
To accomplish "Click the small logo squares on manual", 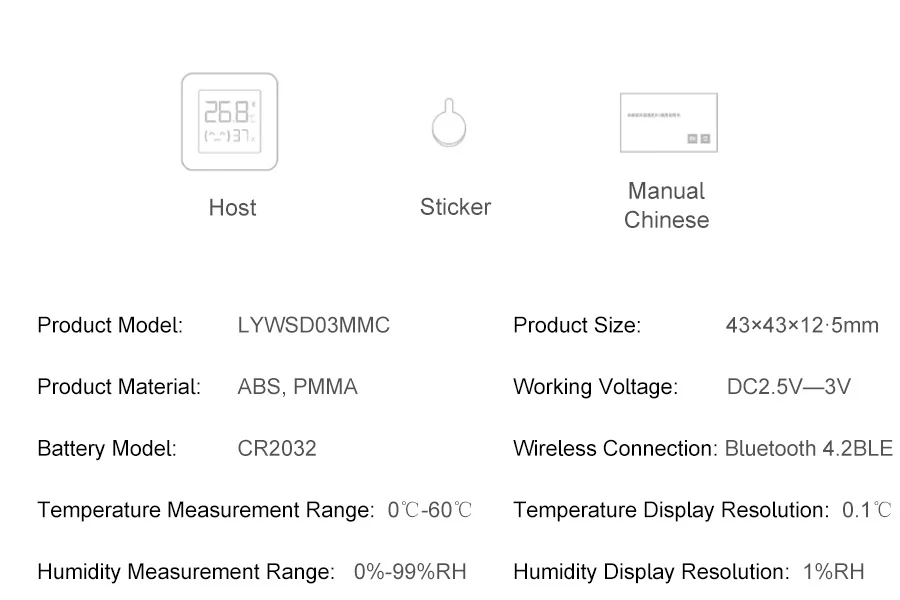I will click(699, 138).
